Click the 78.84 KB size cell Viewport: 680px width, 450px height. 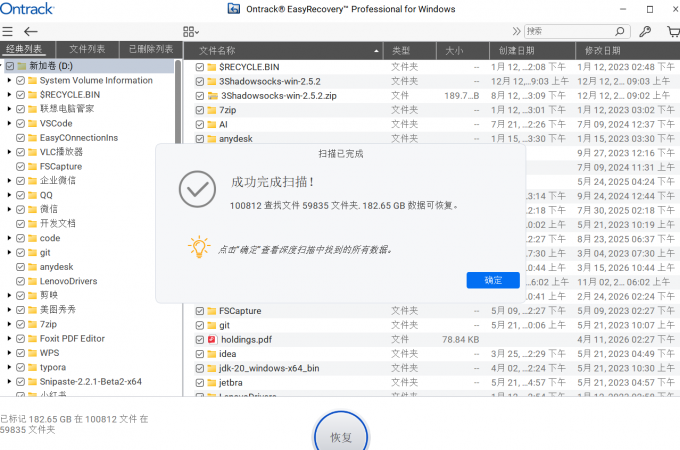click(461, 339)
